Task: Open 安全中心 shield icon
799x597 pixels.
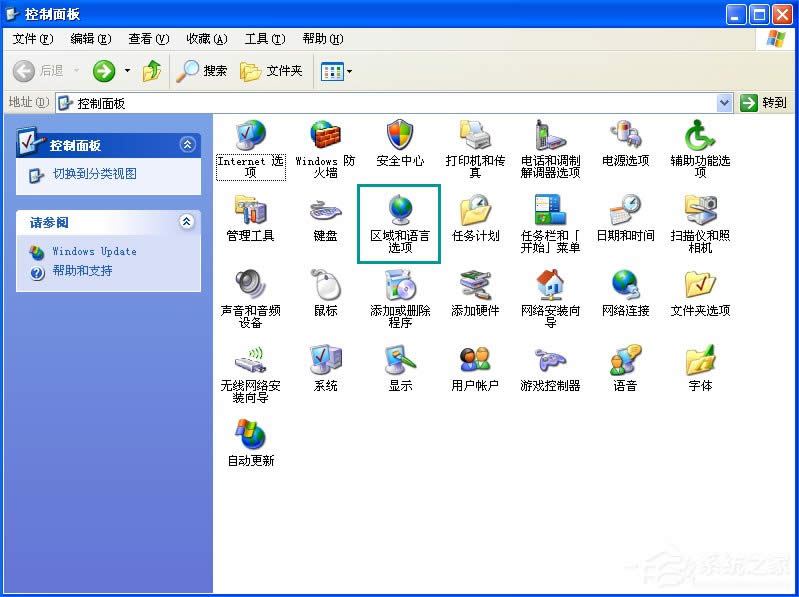Action: 400,136
